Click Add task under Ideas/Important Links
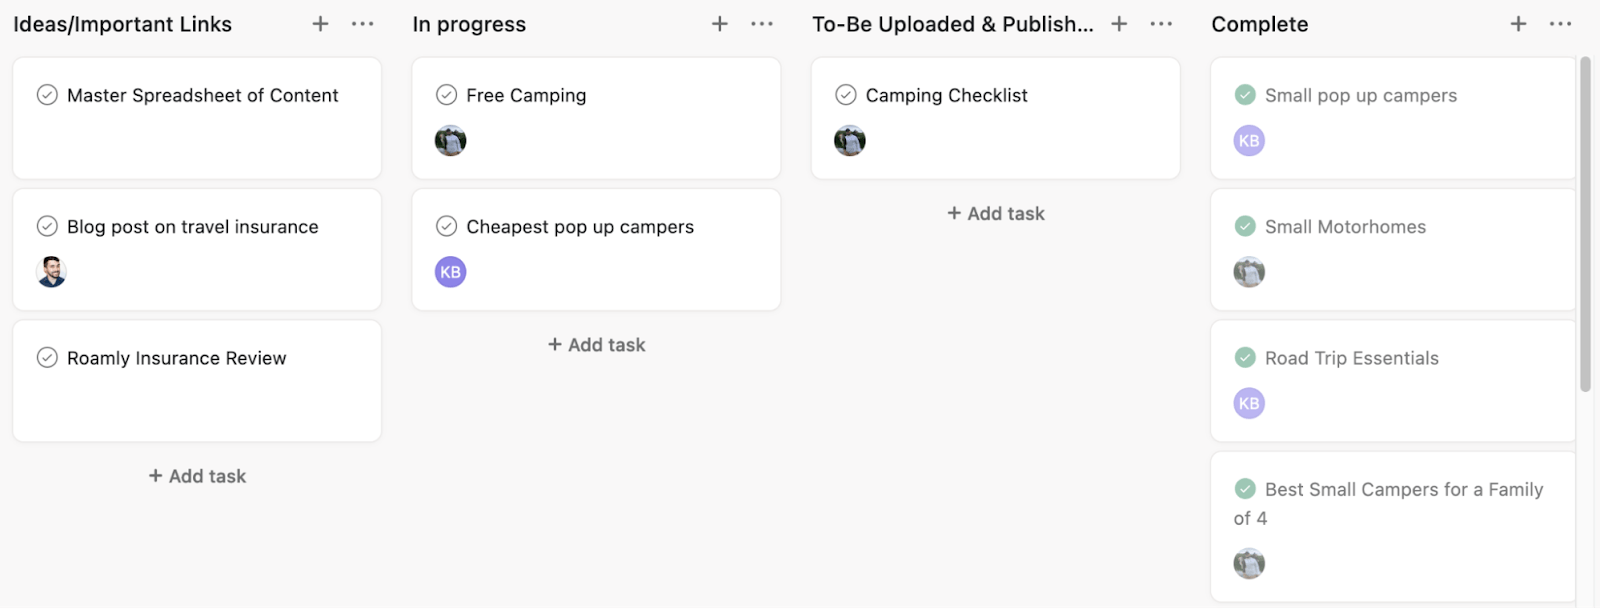This screenshot has height=609, width=1600. pyautogui.click(x=196, y=475)
